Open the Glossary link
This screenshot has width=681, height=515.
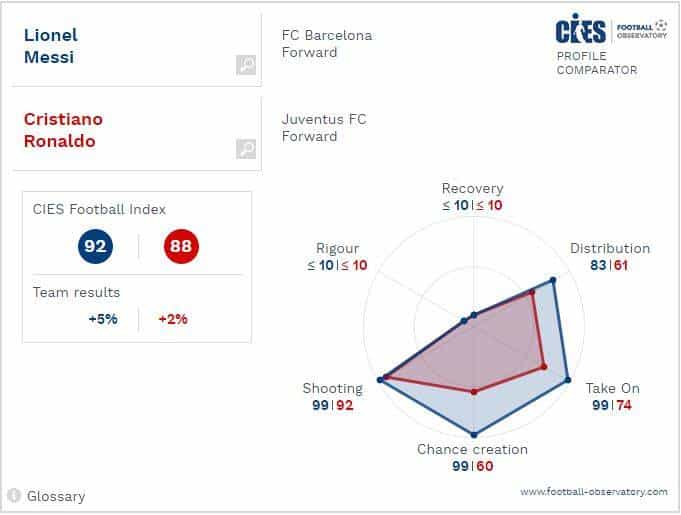56,496
